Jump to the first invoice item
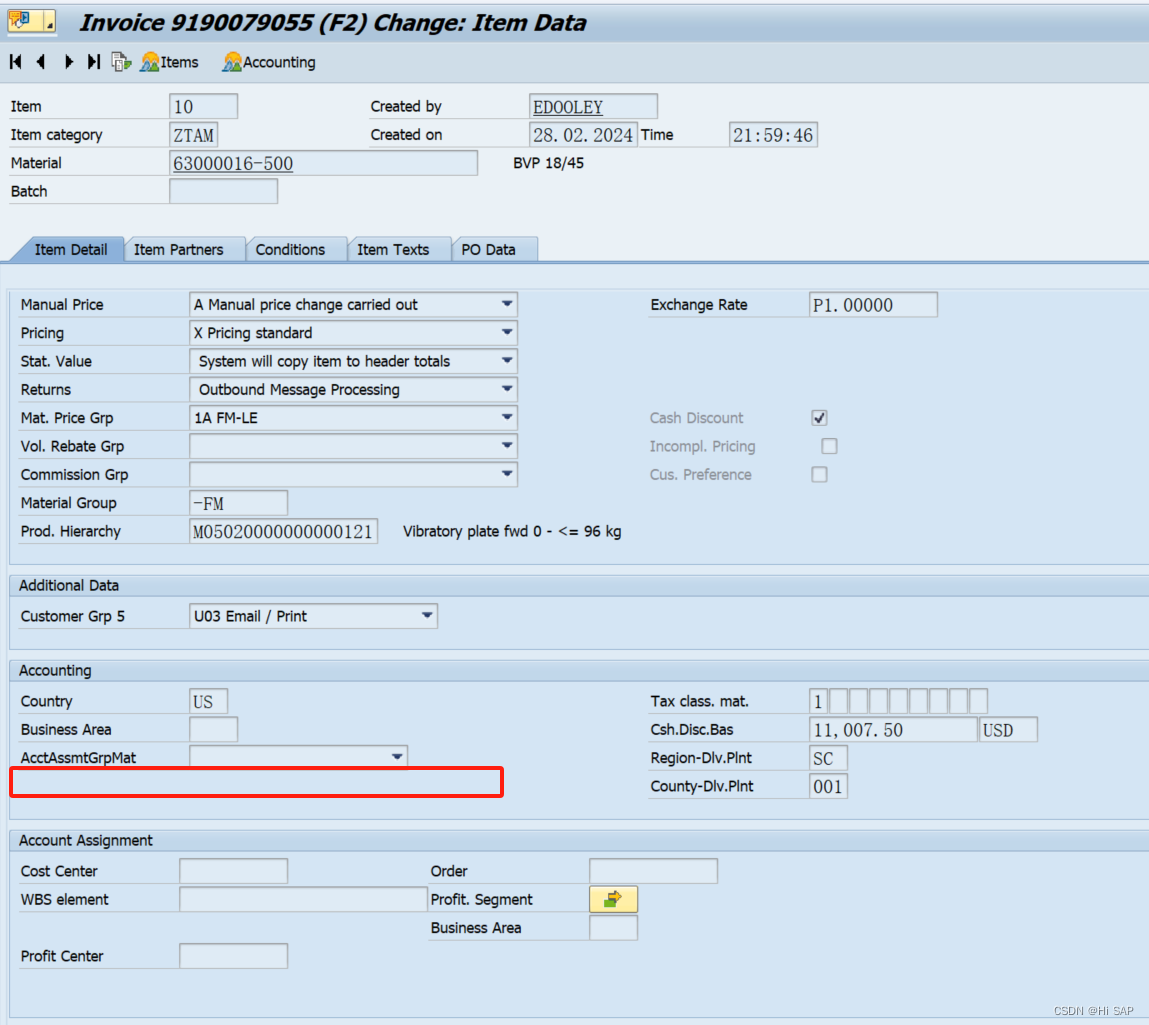1149x1025 pixels. pyautogui.click(x=14, y=62)
